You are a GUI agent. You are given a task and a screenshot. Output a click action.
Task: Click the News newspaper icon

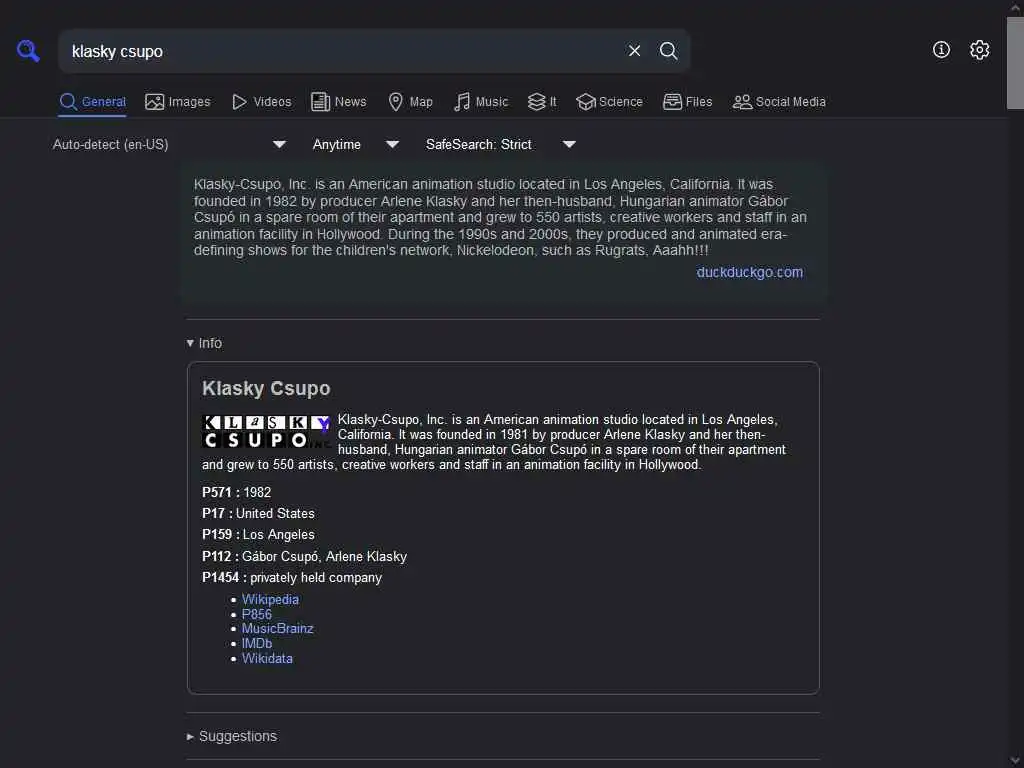[320, 102]
